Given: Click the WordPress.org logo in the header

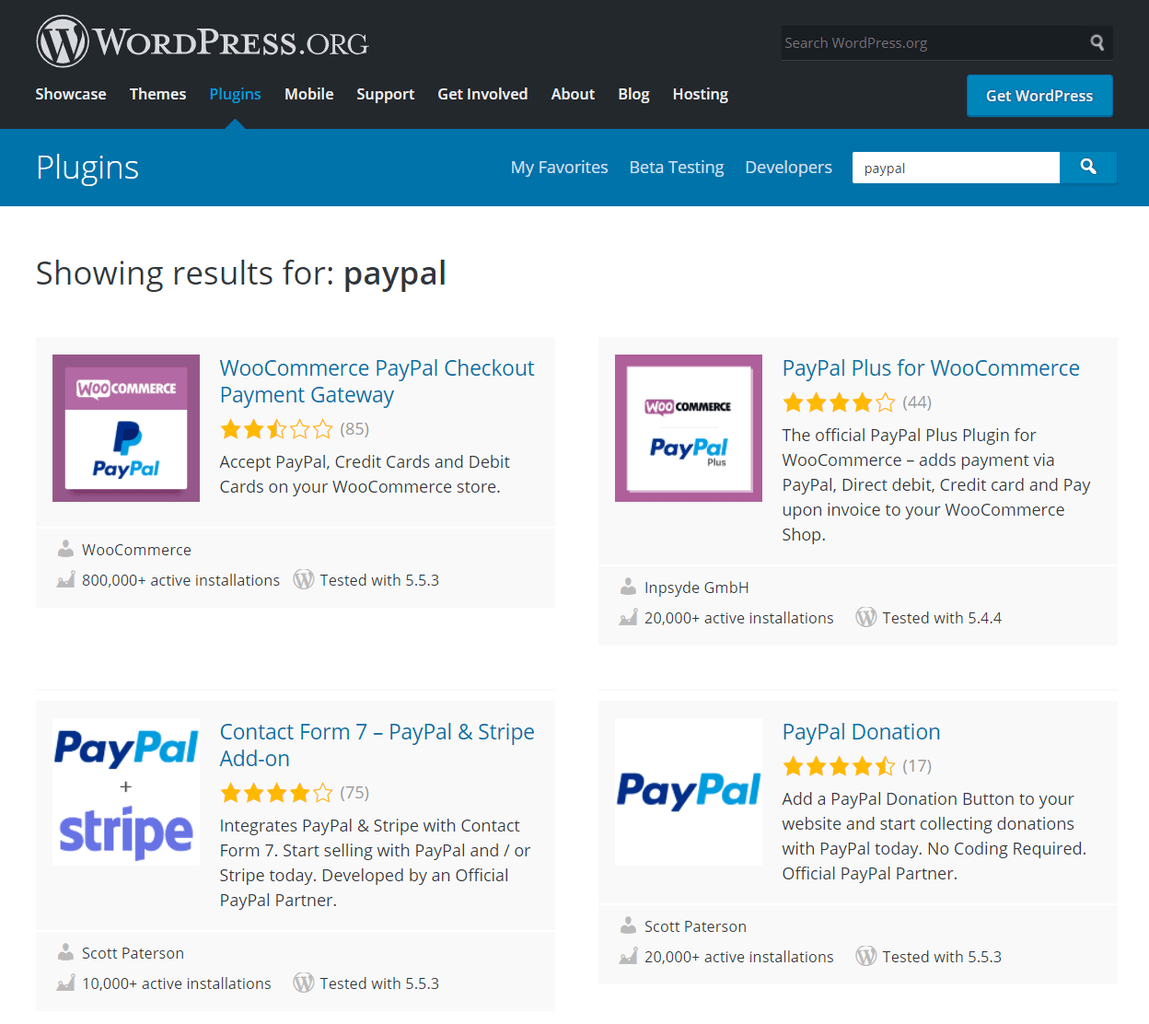Looking at the screenshot, I should pos(200,41).
